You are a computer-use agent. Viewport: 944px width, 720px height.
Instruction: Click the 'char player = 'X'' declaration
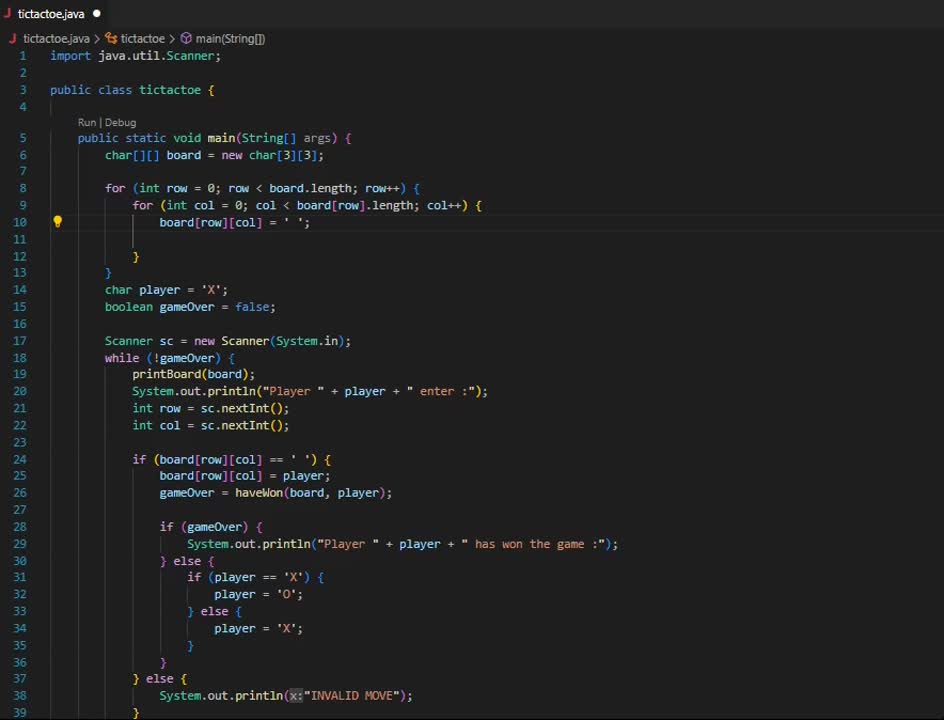(x=166, y=290)
